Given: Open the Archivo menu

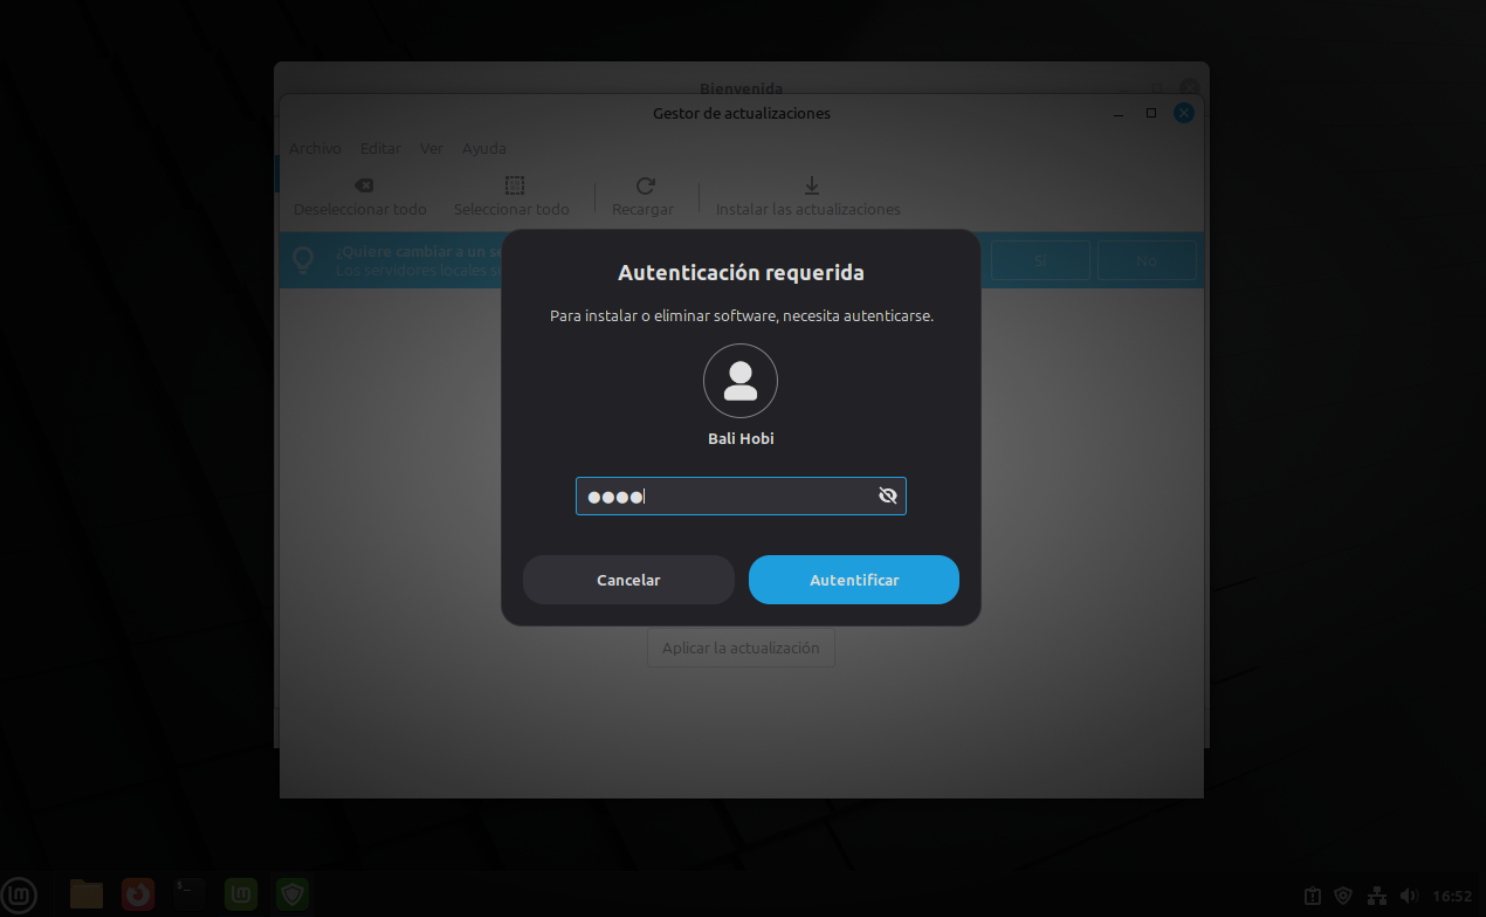Looking at the screenshot, I should point(315,149).
